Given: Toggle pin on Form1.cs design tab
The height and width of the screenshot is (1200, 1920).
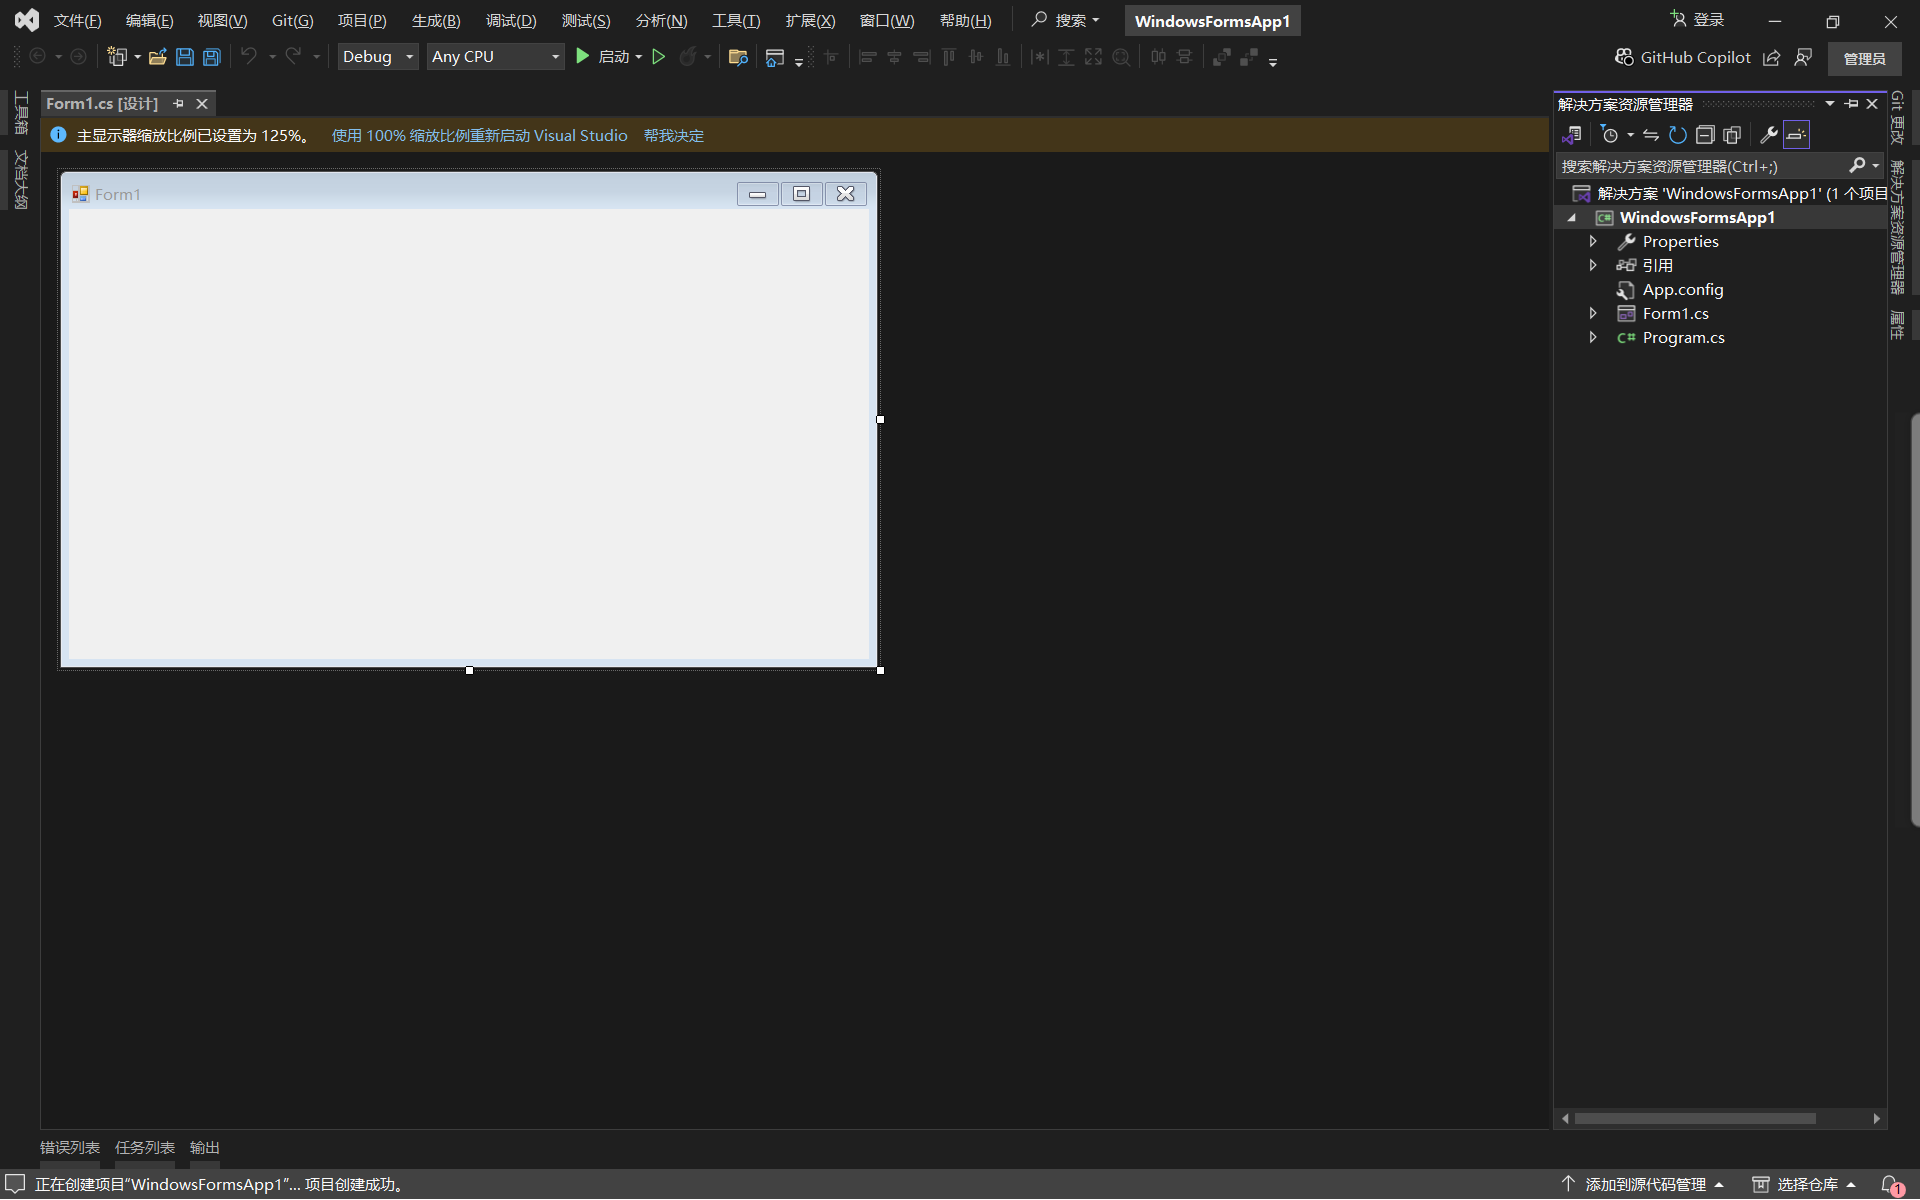Looking at the screenshot, I should pos(178,104).
